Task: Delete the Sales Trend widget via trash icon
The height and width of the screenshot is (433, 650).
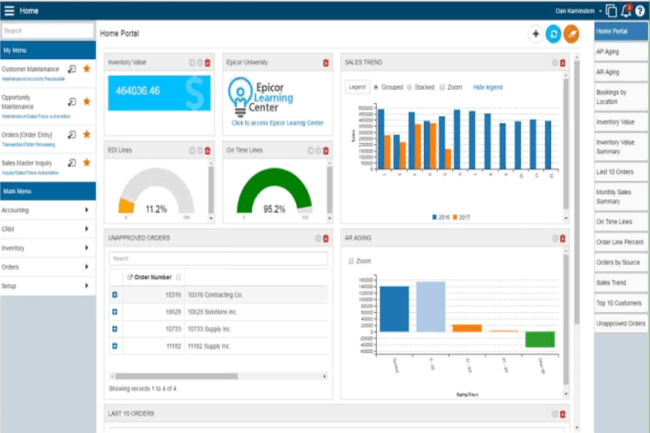Action: coord(562,63)
